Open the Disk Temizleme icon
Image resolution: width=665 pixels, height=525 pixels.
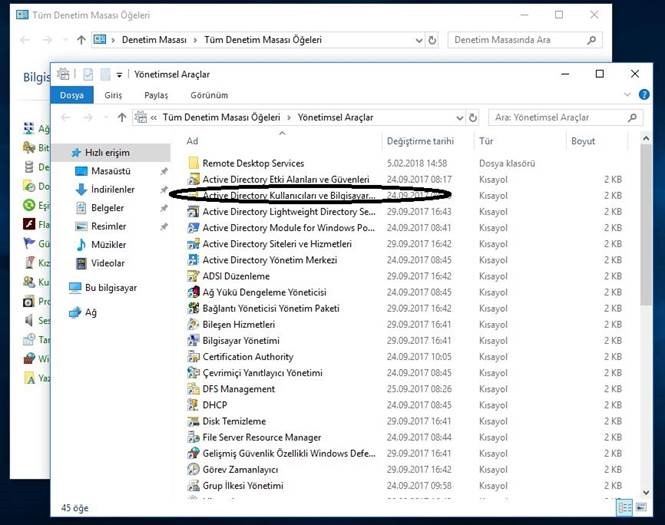[193, 421]
